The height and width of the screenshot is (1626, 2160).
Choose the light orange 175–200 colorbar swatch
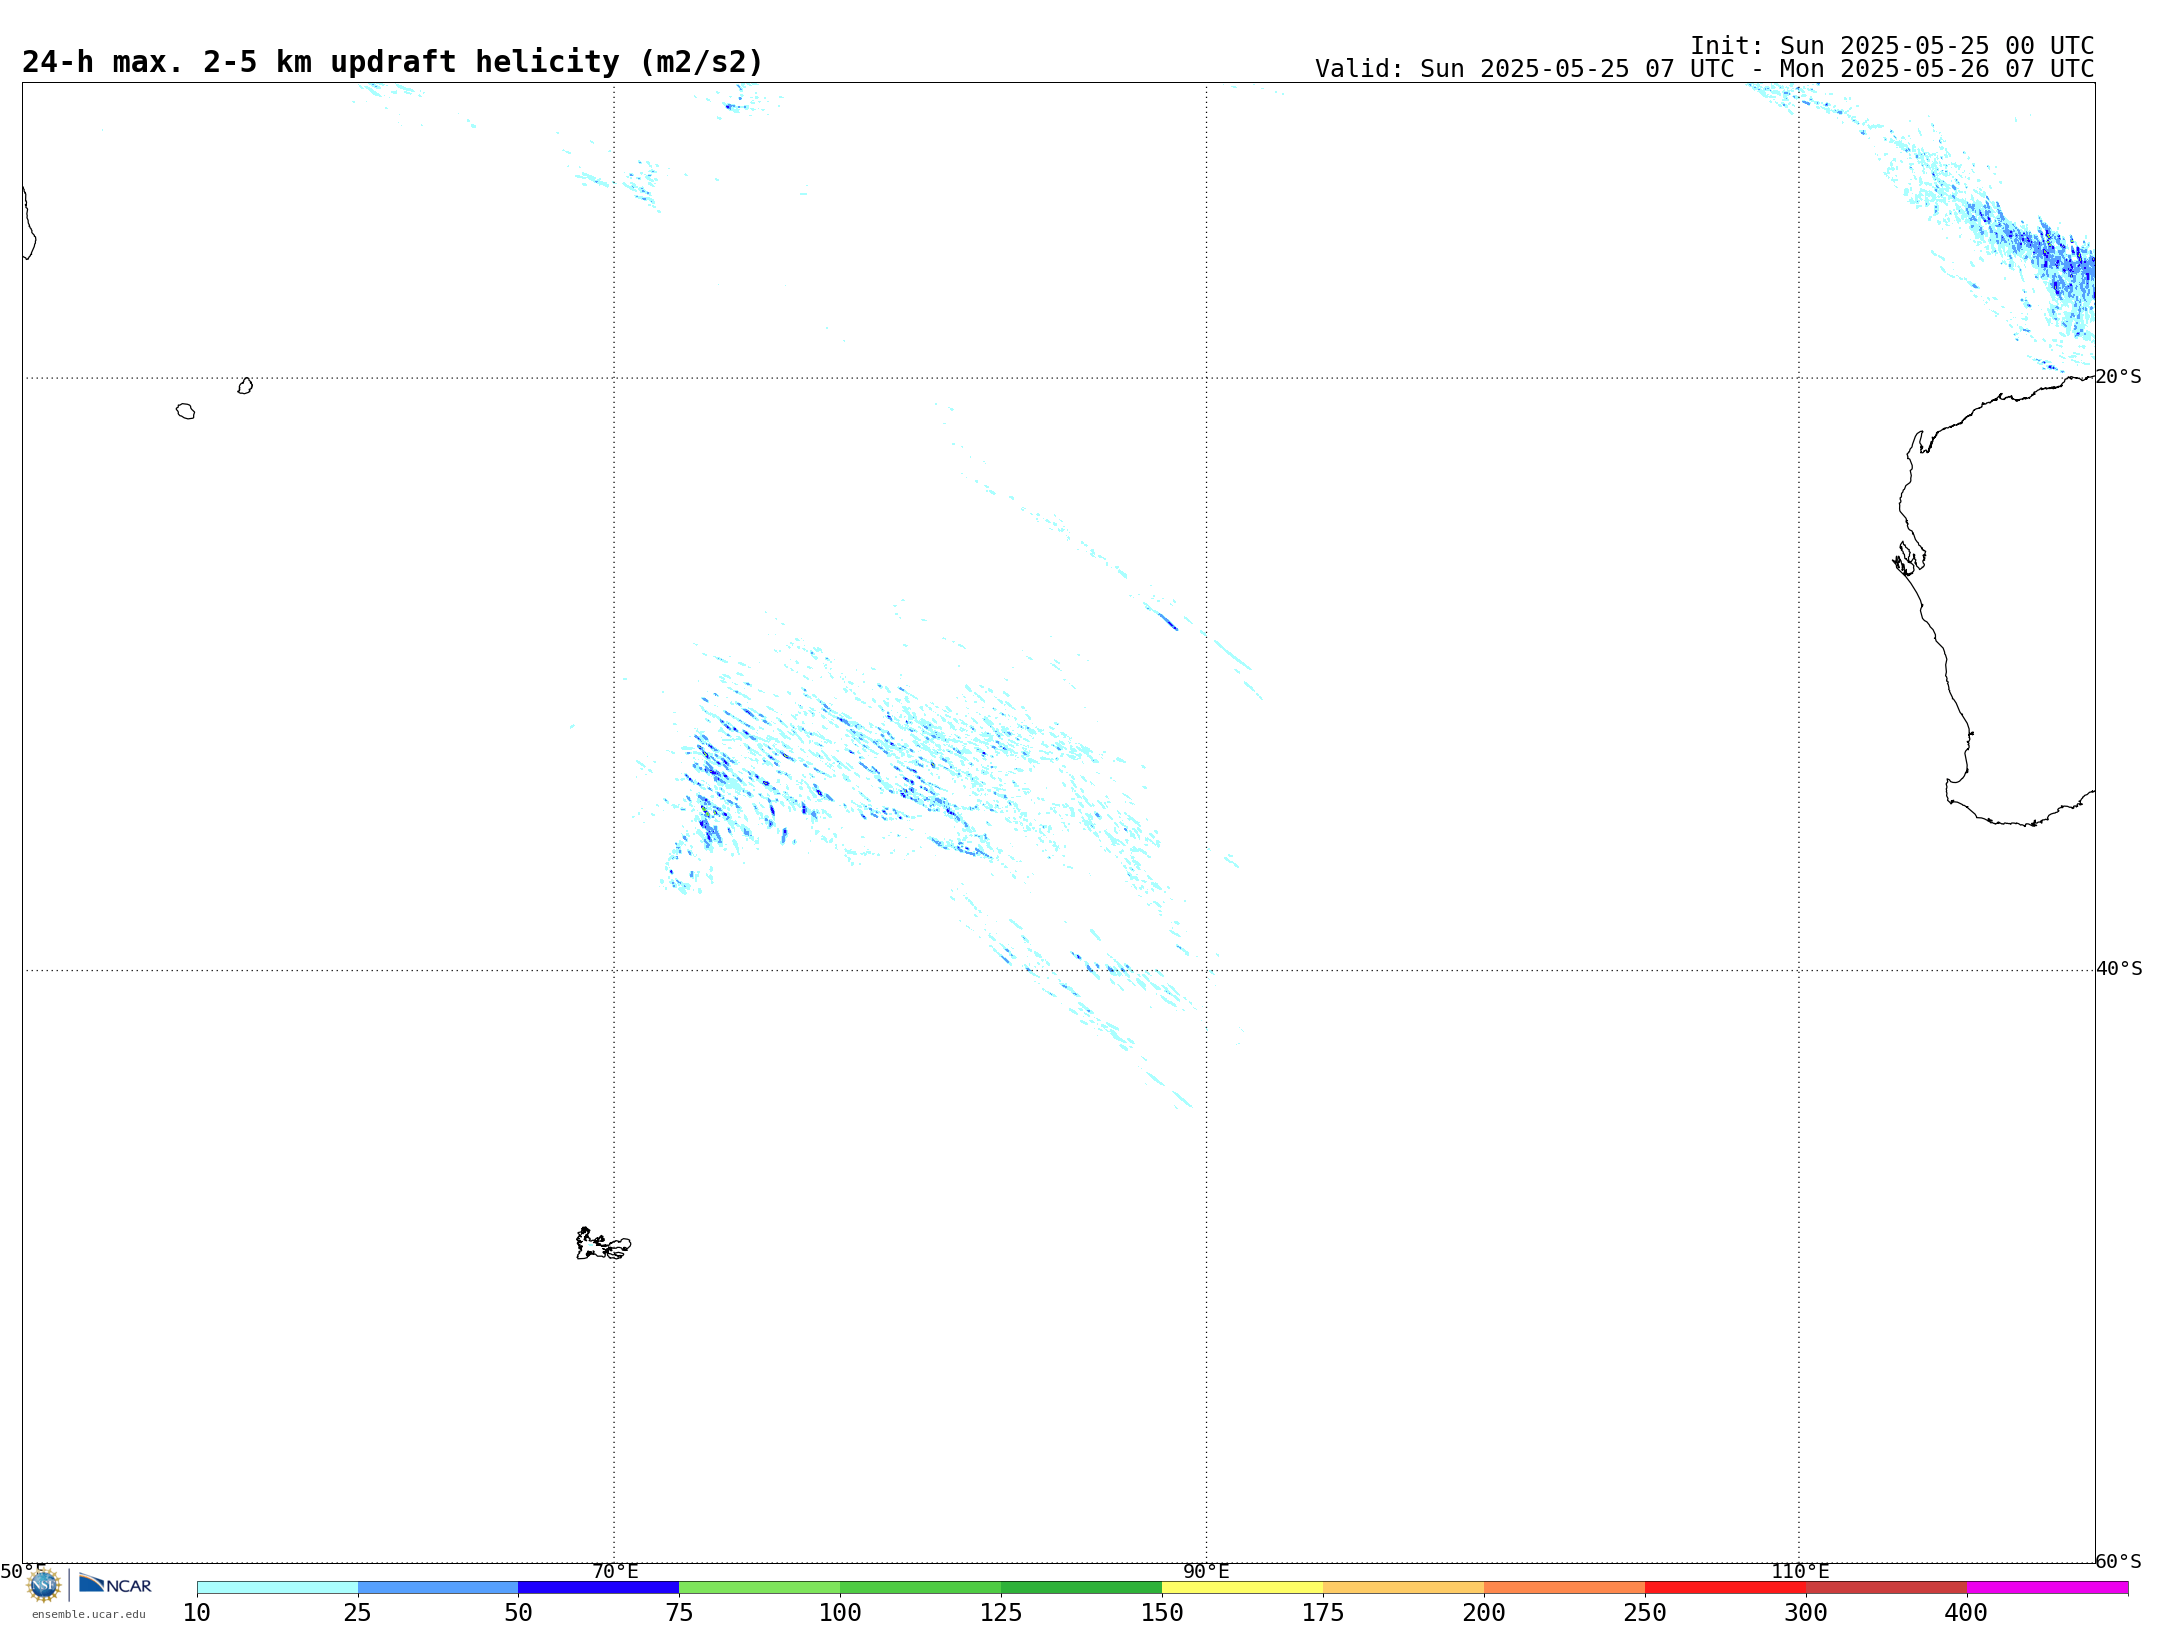(1404, 1587)
